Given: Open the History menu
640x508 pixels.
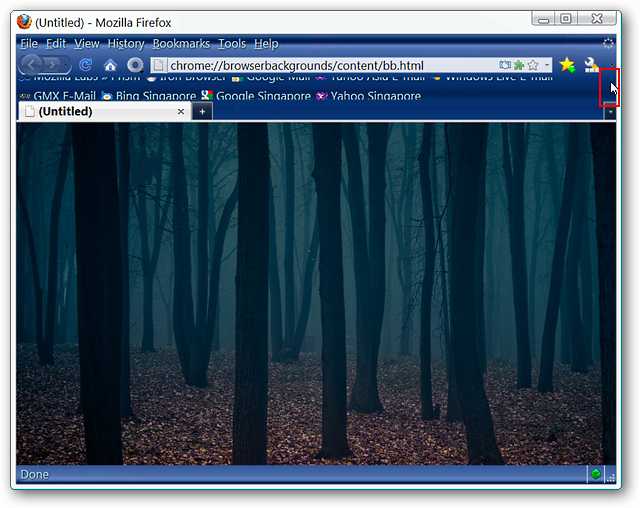Looking at the screenshot, I should pos(126,44).
